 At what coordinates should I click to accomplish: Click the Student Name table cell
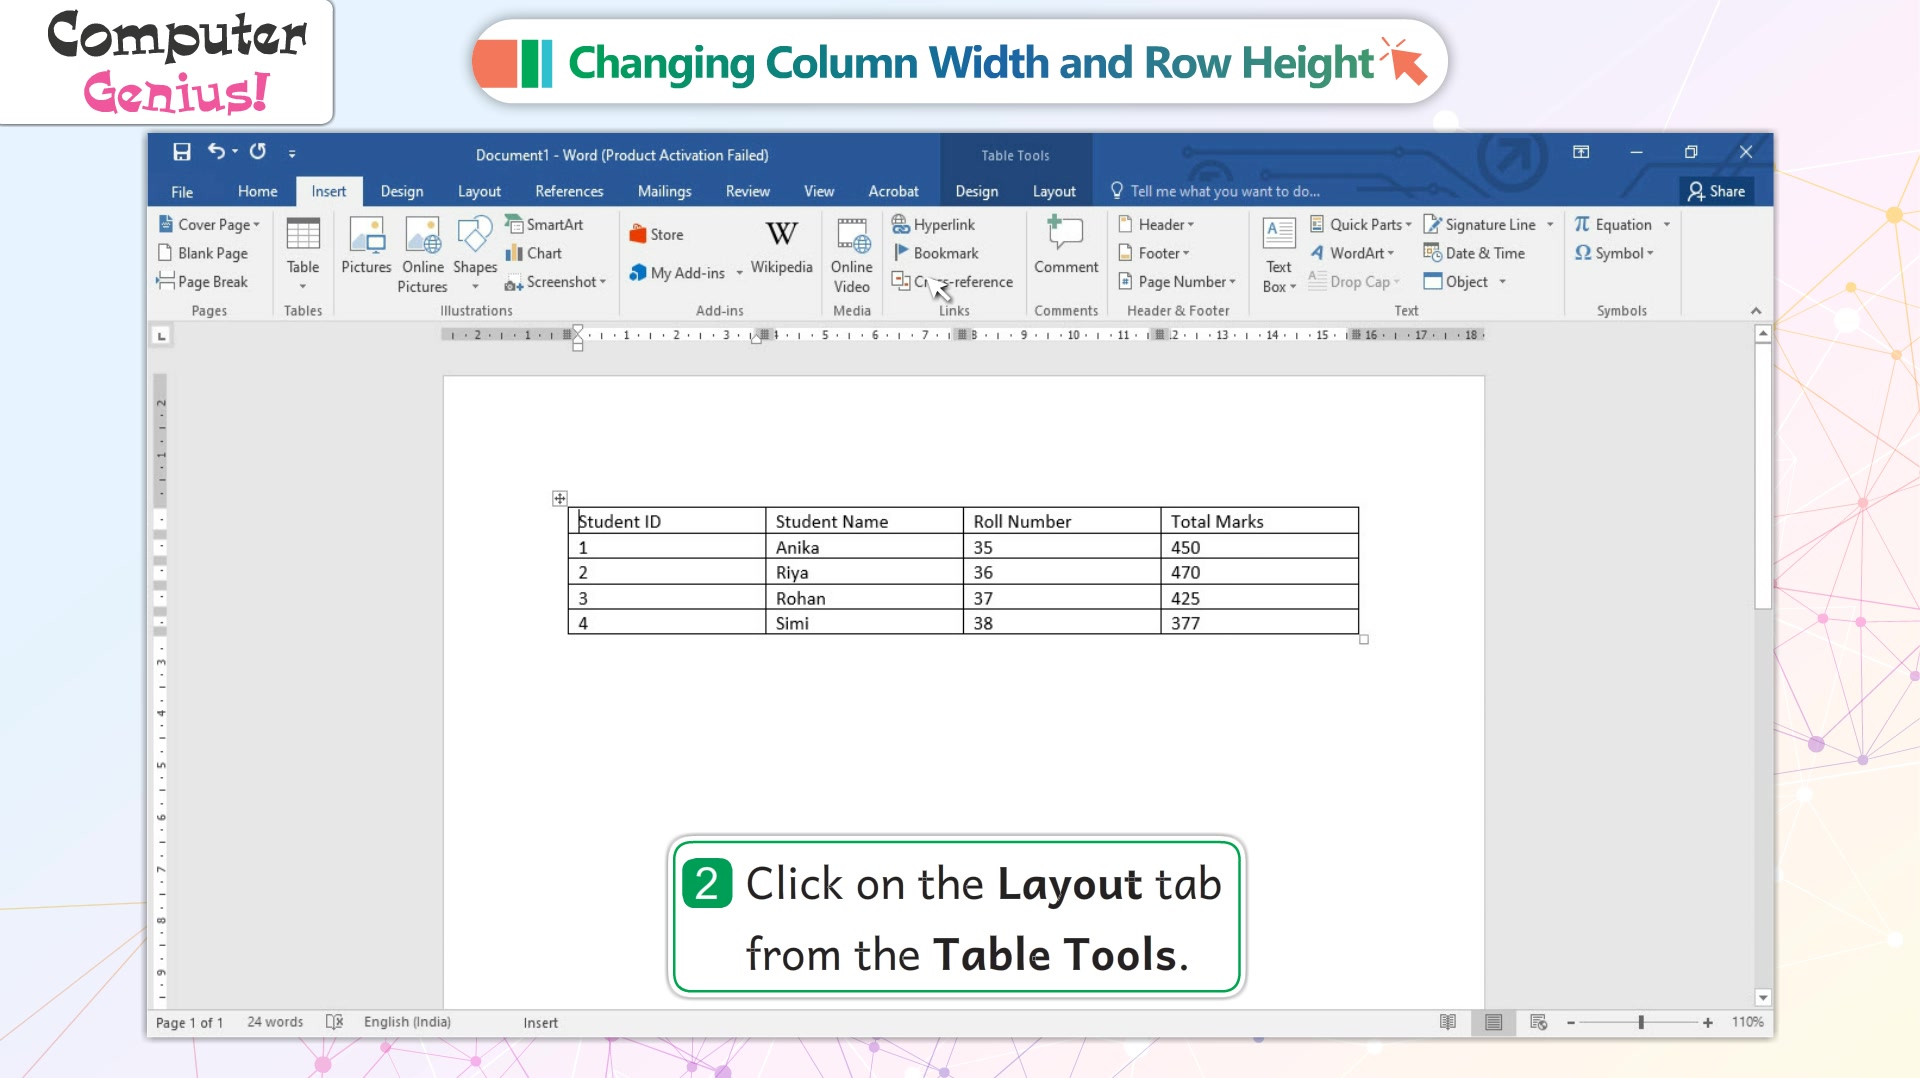point(864,521)
